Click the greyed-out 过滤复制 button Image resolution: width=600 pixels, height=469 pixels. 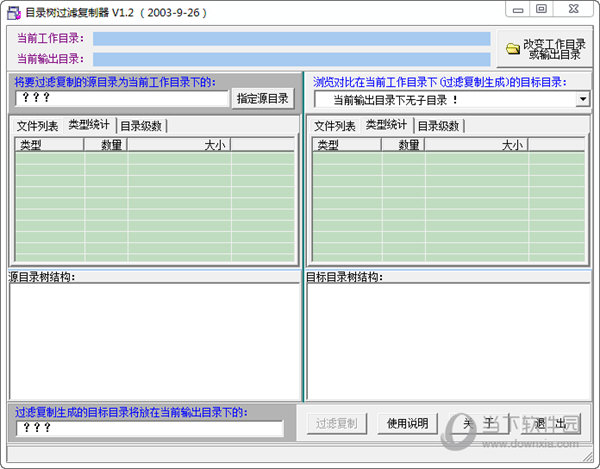click(x=337, y=423)
